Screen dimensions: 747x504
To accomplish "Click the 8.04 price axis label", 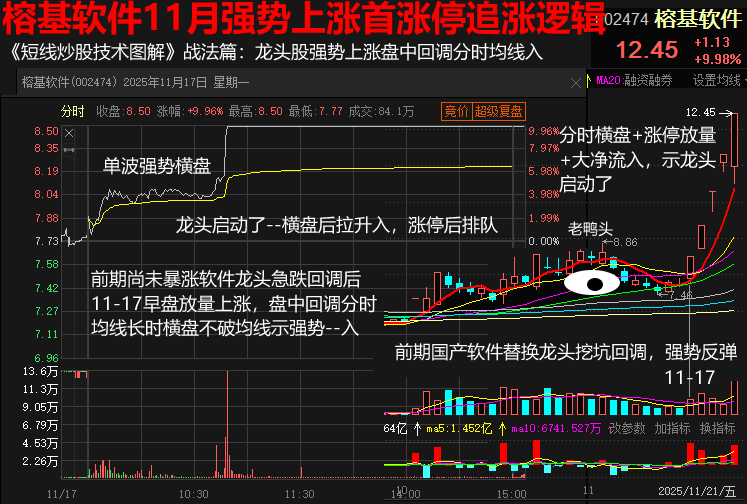I will [x=46, y=194].
